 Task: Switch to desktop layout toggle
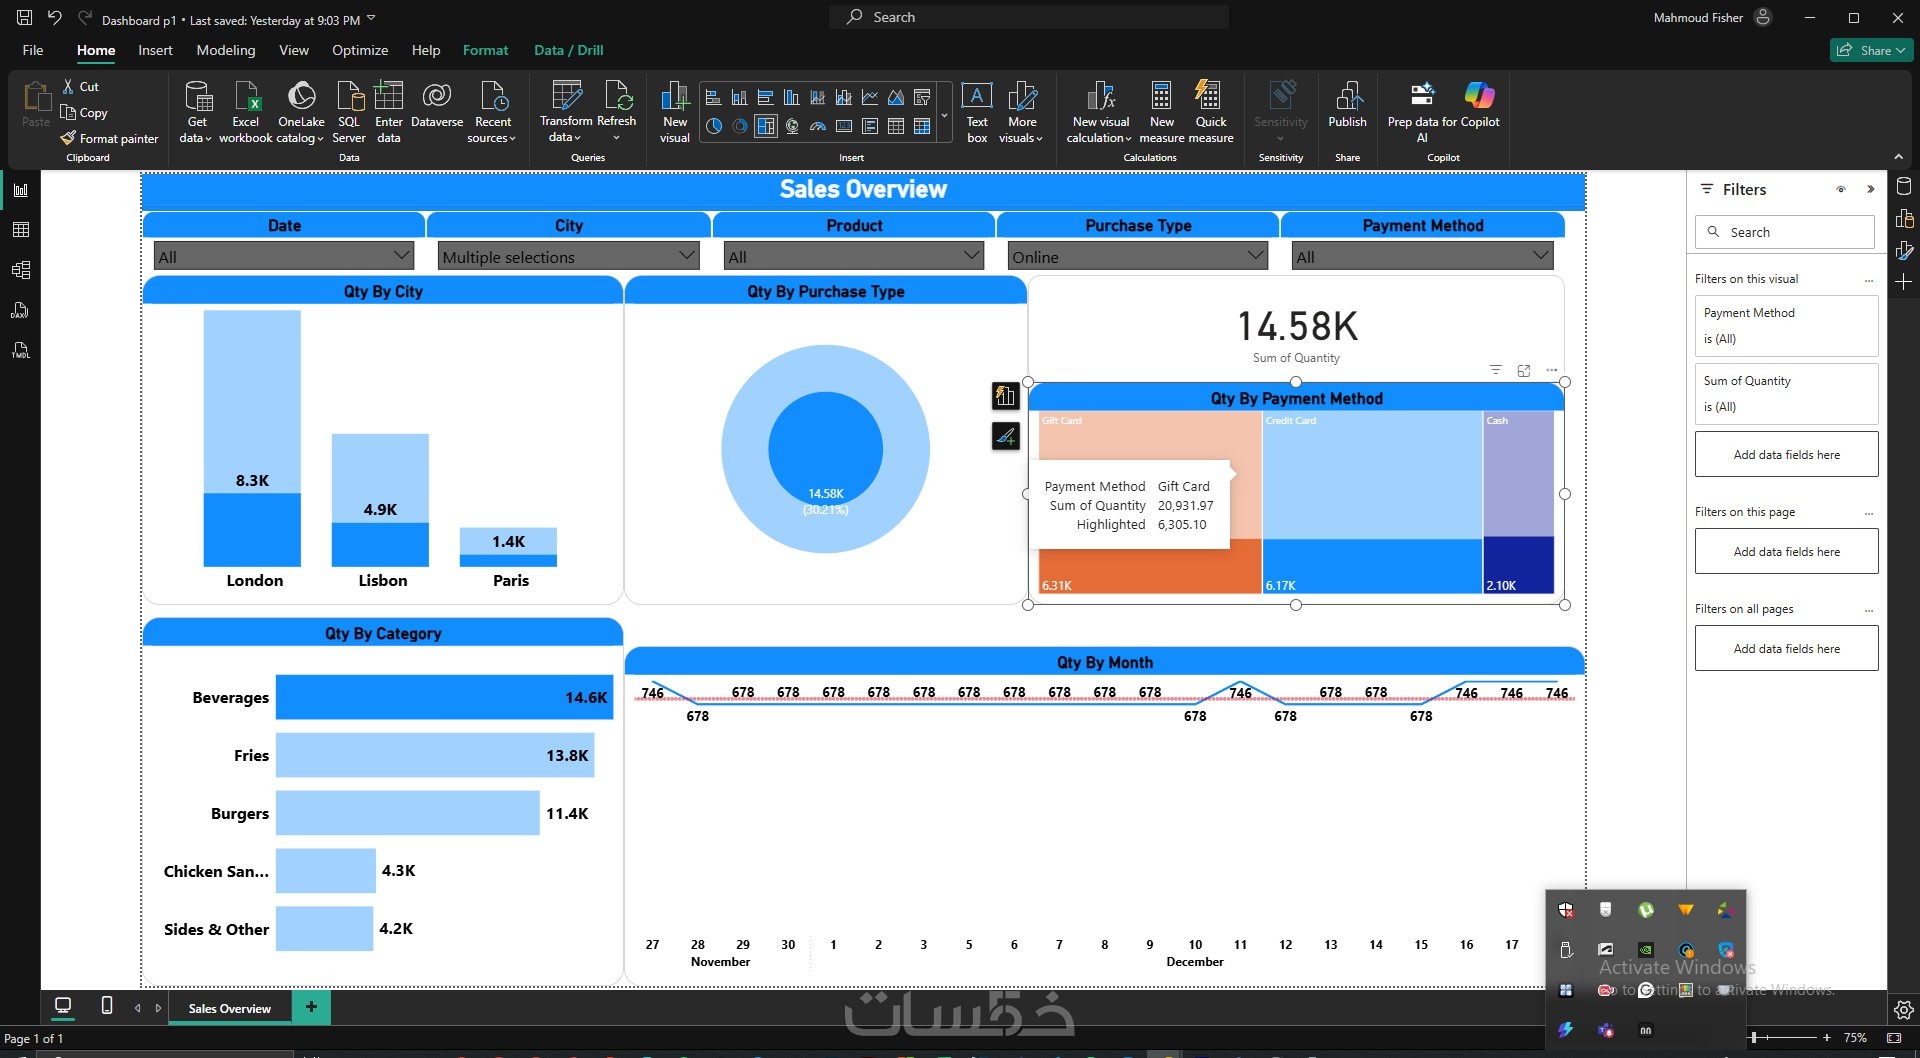coord(63,1005)
